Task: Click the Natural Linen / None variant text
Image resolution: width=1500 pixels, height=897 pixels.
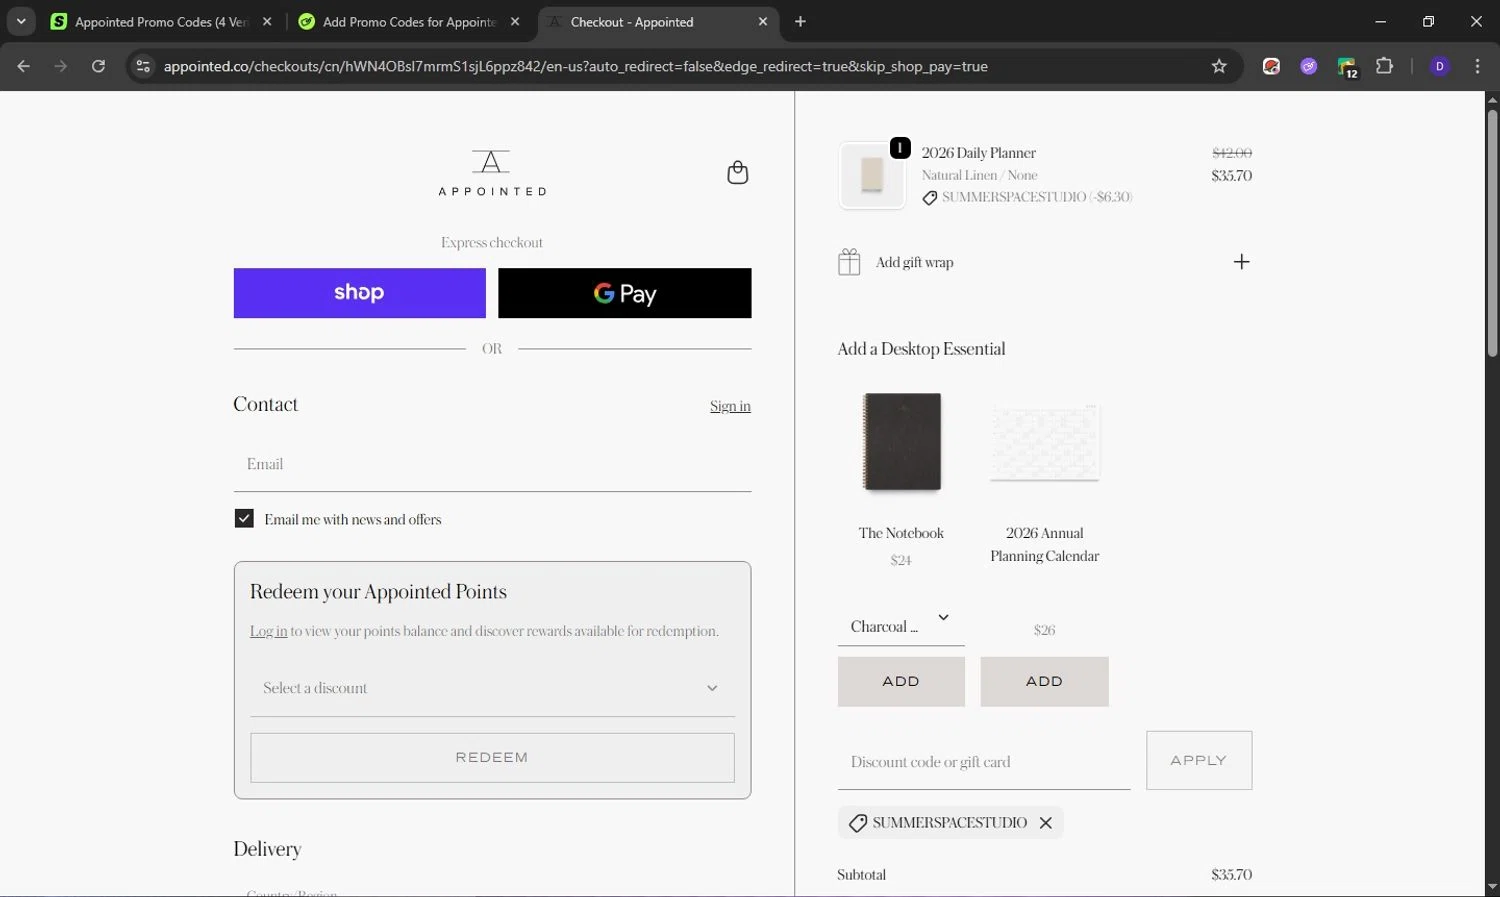Action: [x=979, y=175]
